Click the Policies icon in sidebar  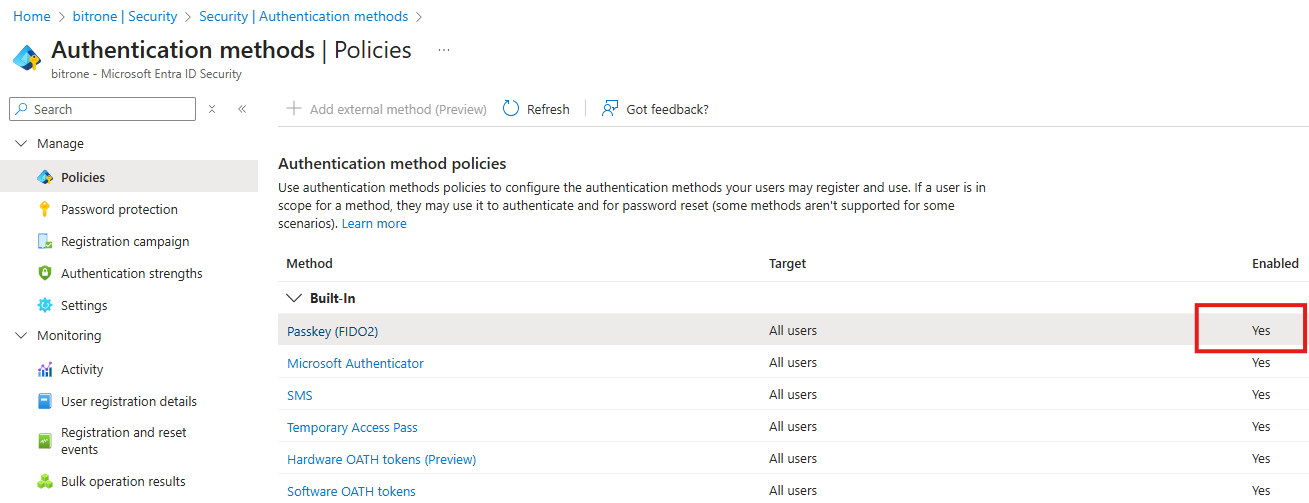pos(44,177)
